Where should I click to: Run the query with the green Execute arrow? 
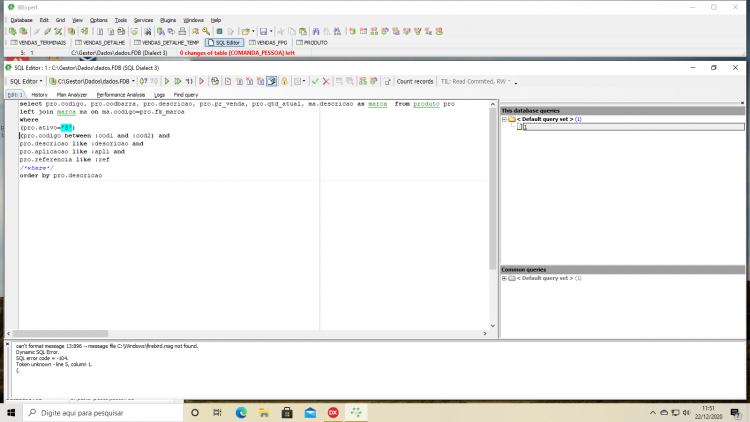[x=167, y=81]
